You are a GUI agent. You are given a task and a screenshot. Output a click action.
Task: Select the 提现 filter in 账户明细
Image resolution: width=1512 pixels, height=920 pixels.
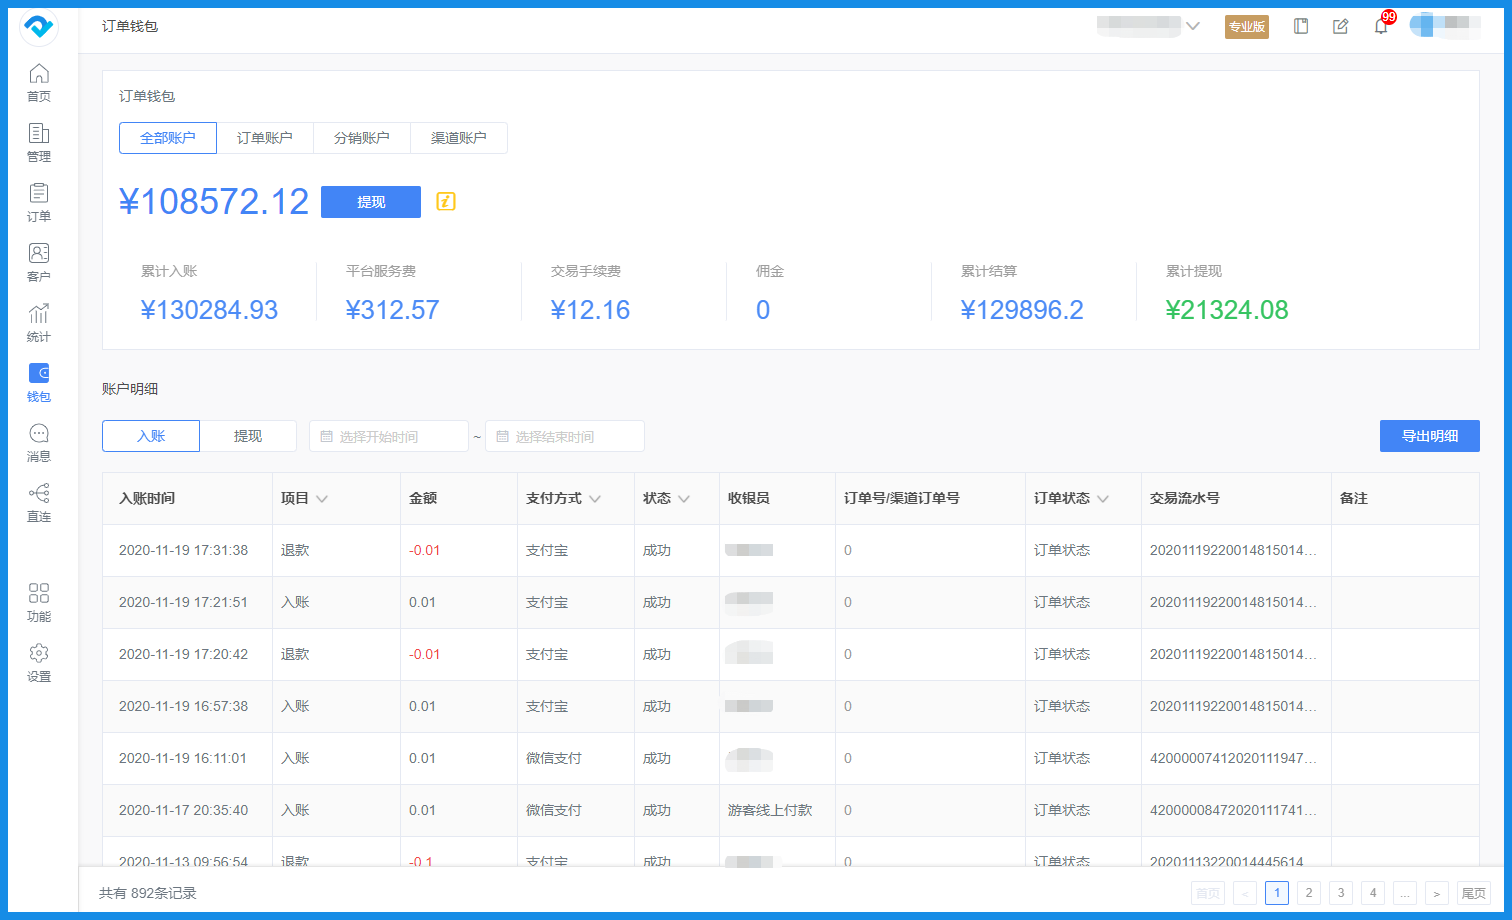tap(249, 436)
